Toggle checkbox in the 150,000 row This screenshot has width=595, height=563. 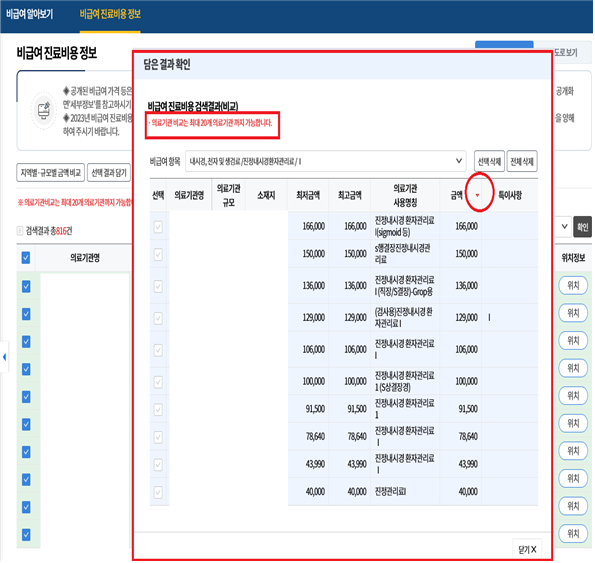coord(158,255)
